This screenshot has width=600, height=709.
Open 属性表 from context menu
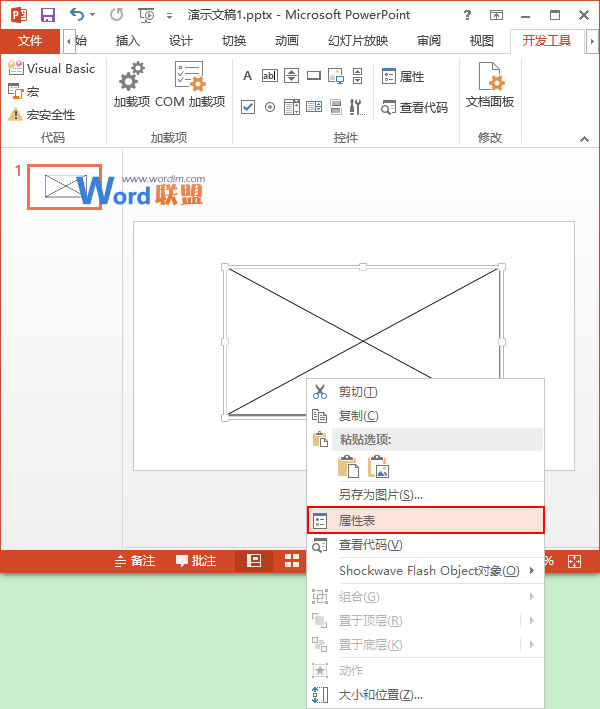tap(425, 520)
